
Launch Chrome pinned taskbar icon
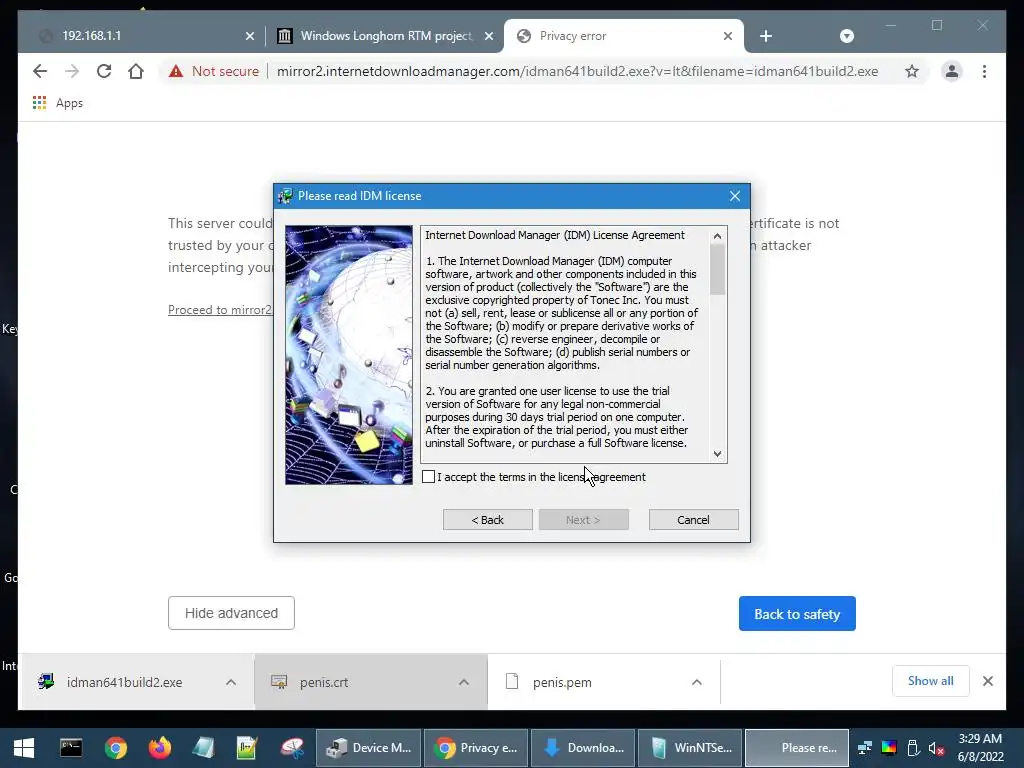(x=116, y=748)
